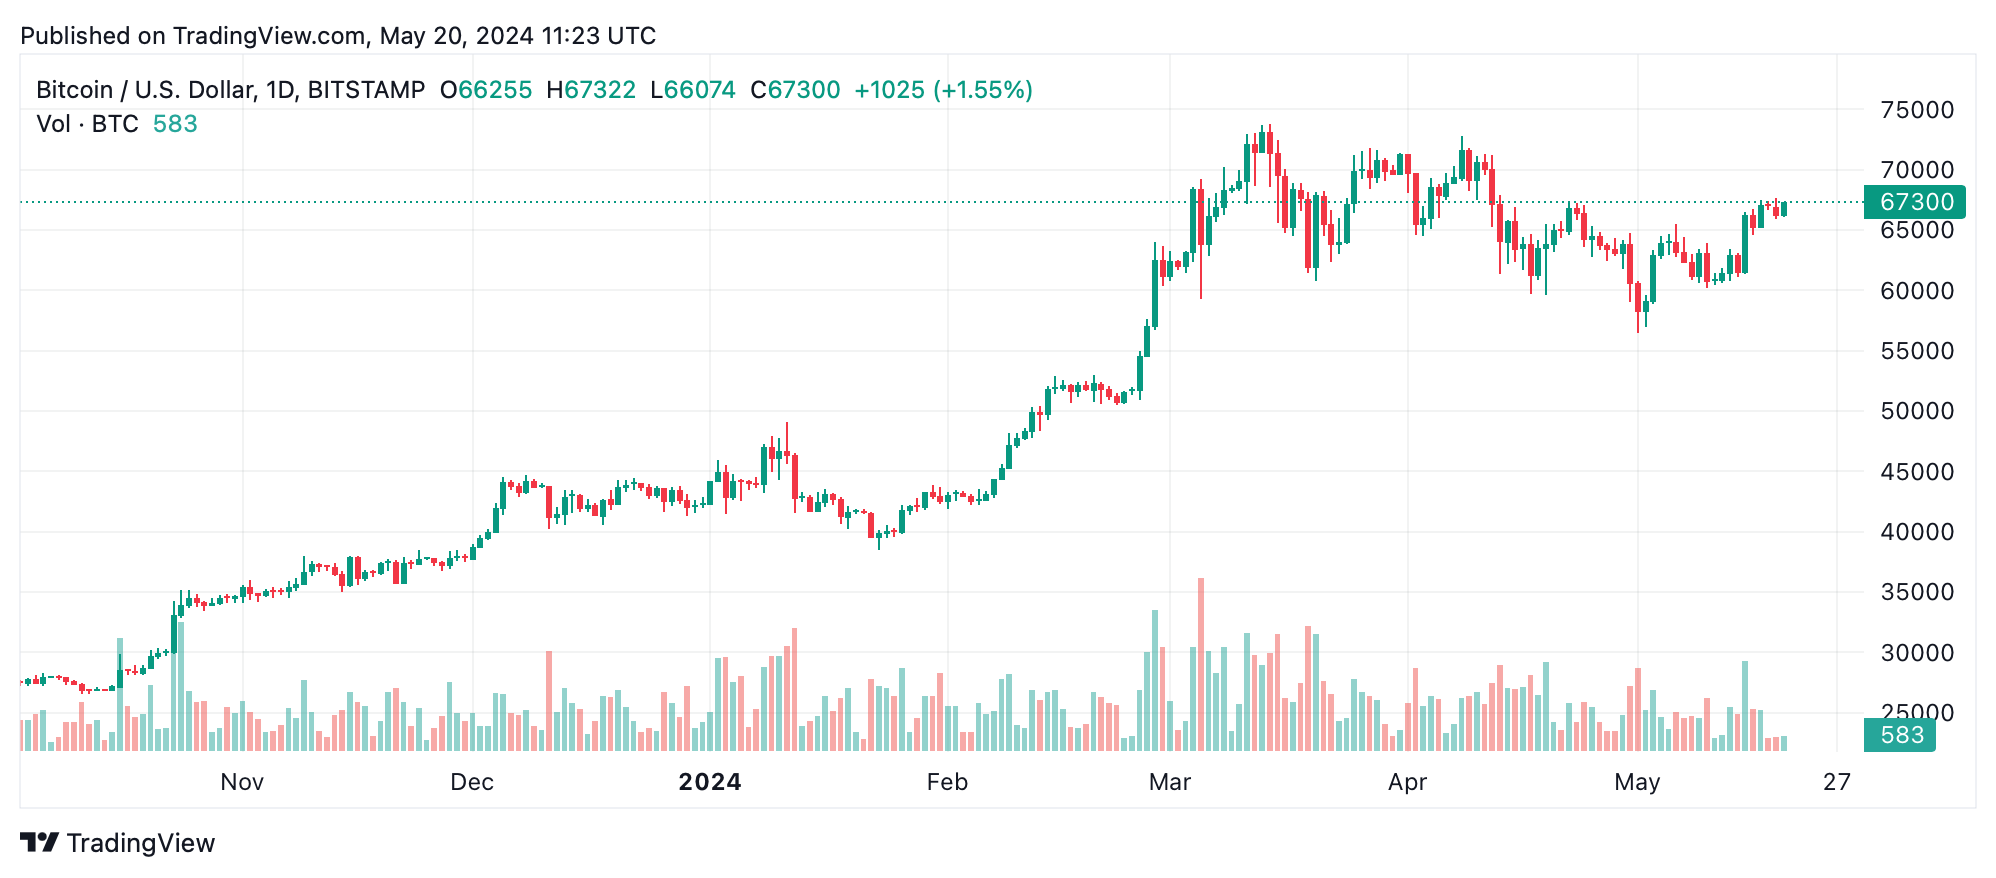Select the Mar label on the time axis
This screenshot has height=878, width=1996.
tap(1170, 782)
